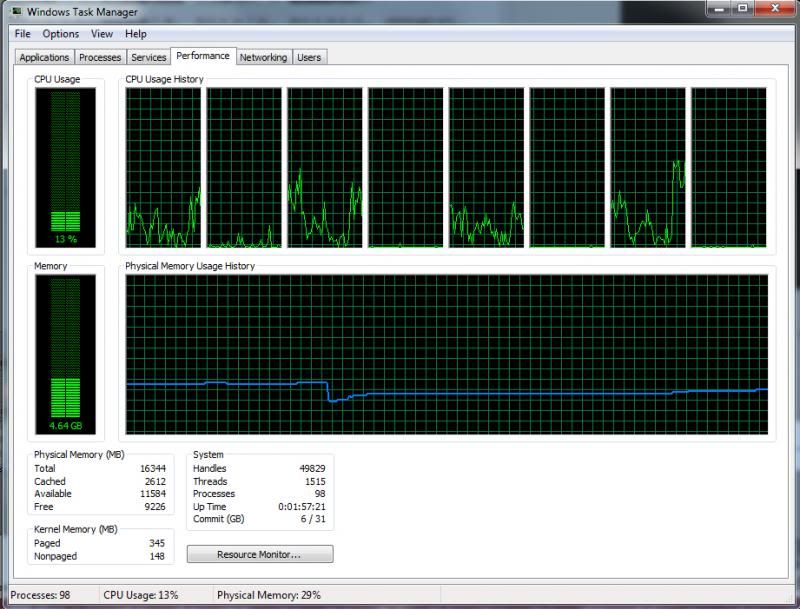The image size is (800, 609).
Task: Click the fifth CPU usage history graph
Action: click(x=486, y=168)
